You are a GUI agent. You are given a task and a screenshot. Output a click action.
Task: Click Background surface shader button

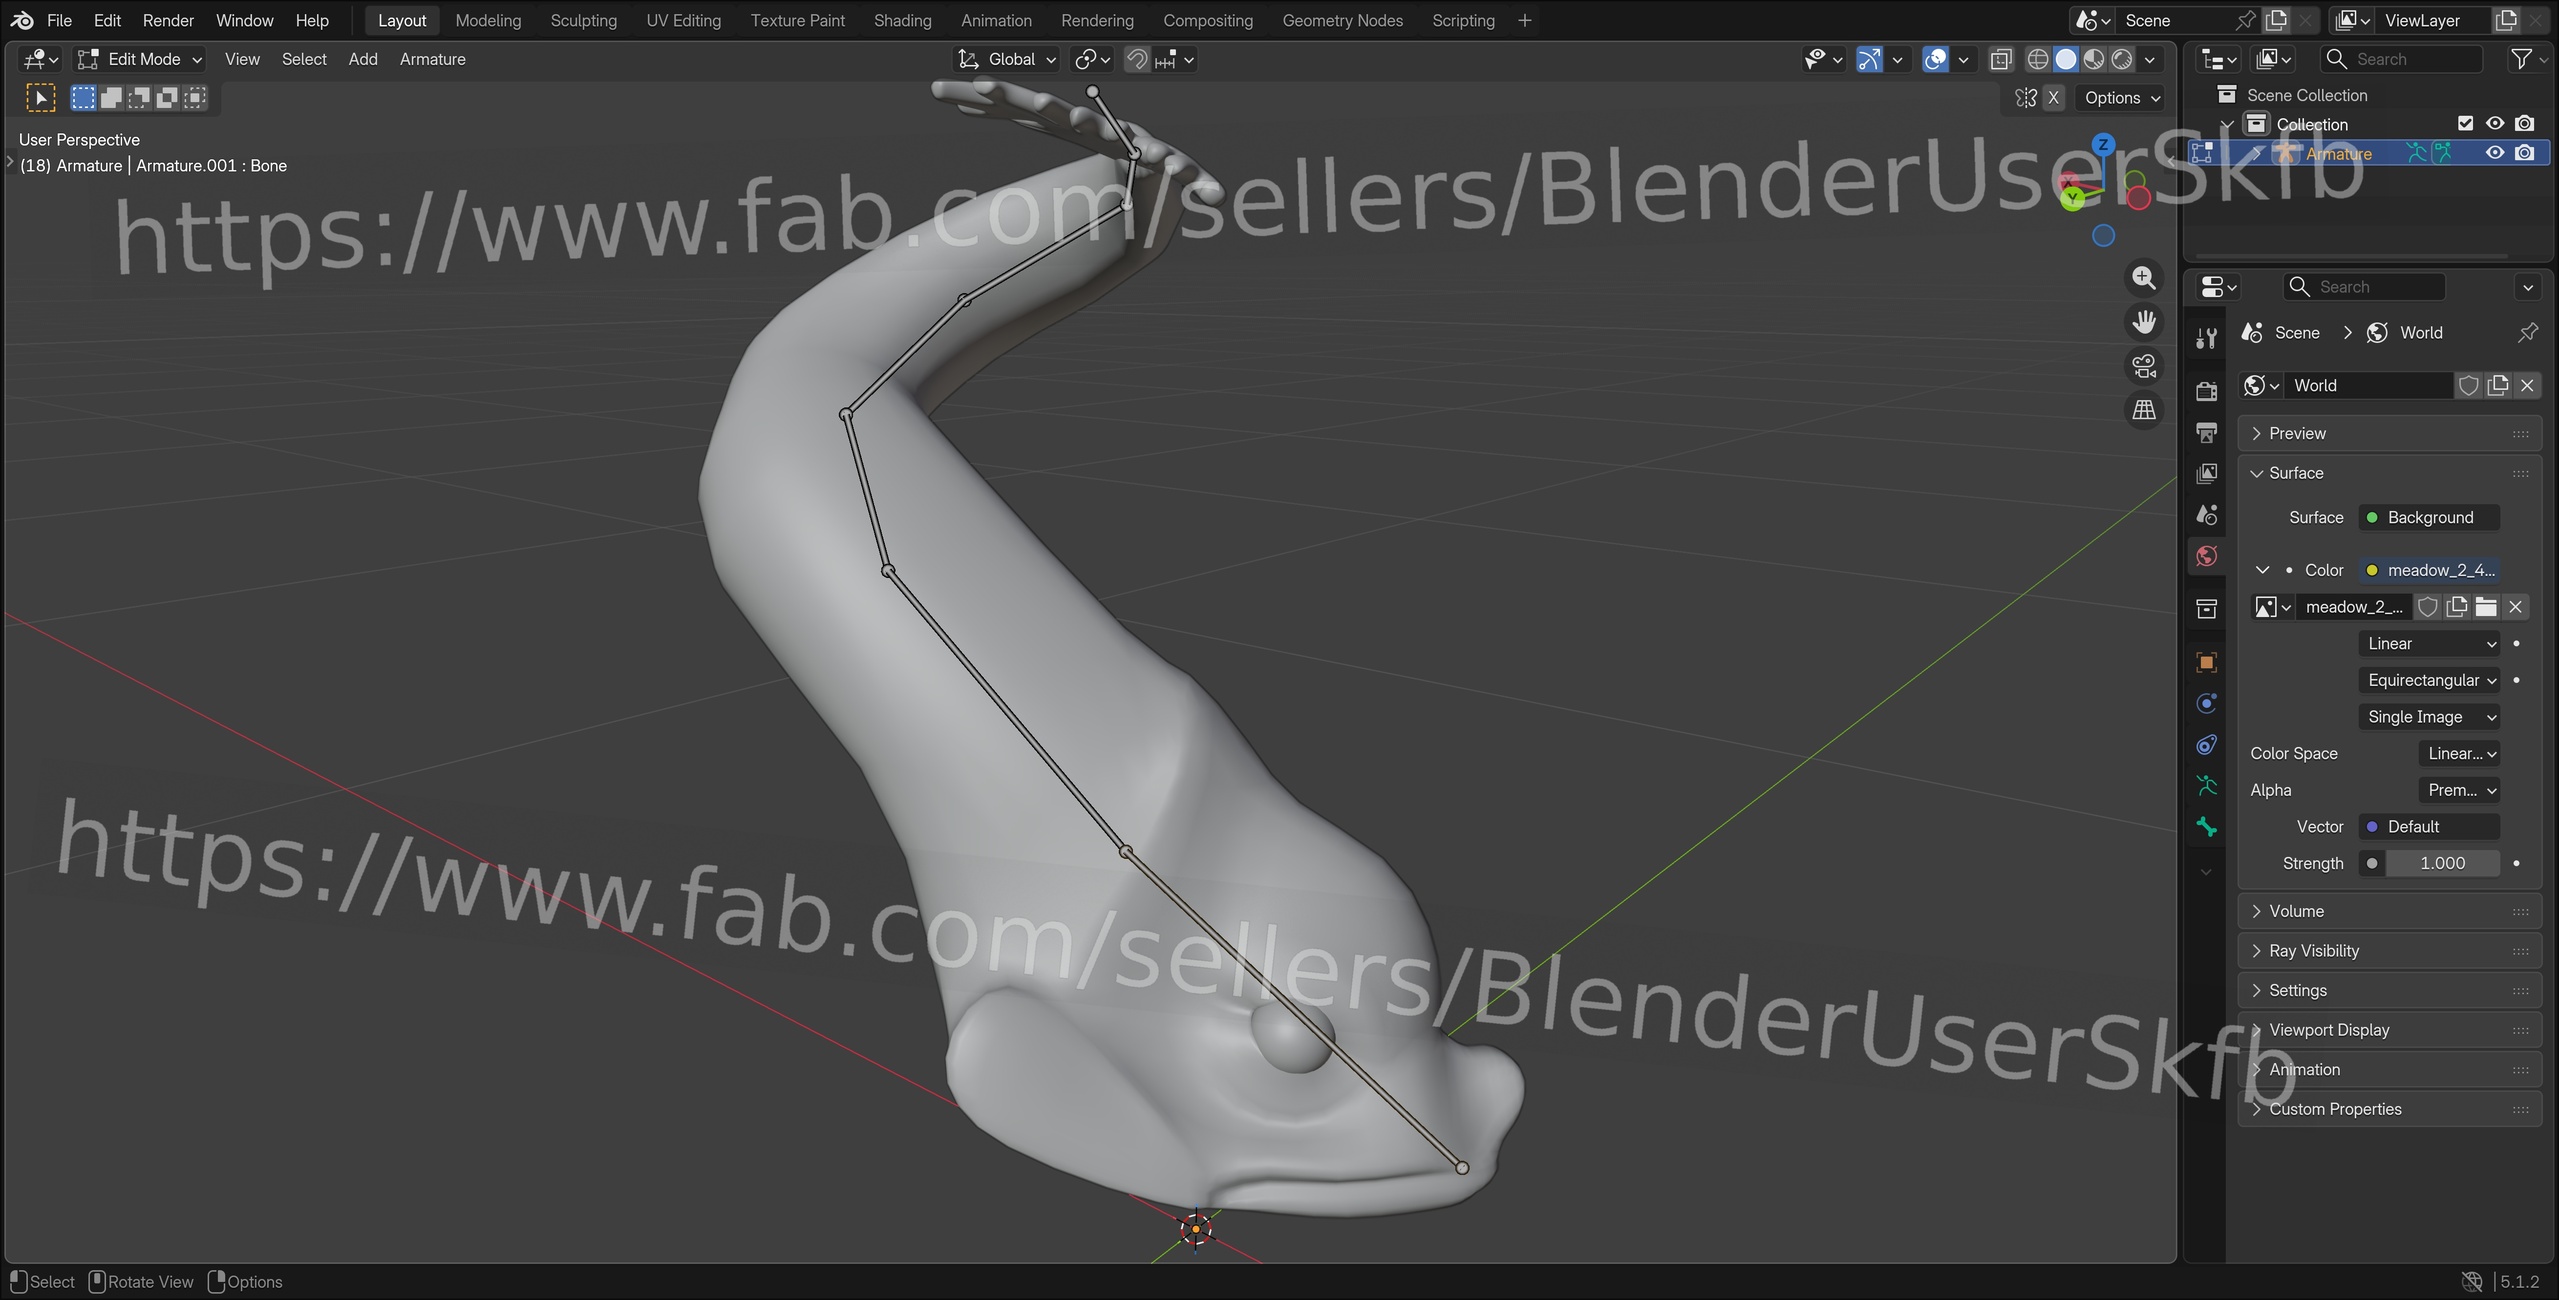[x=2430, y=518]
